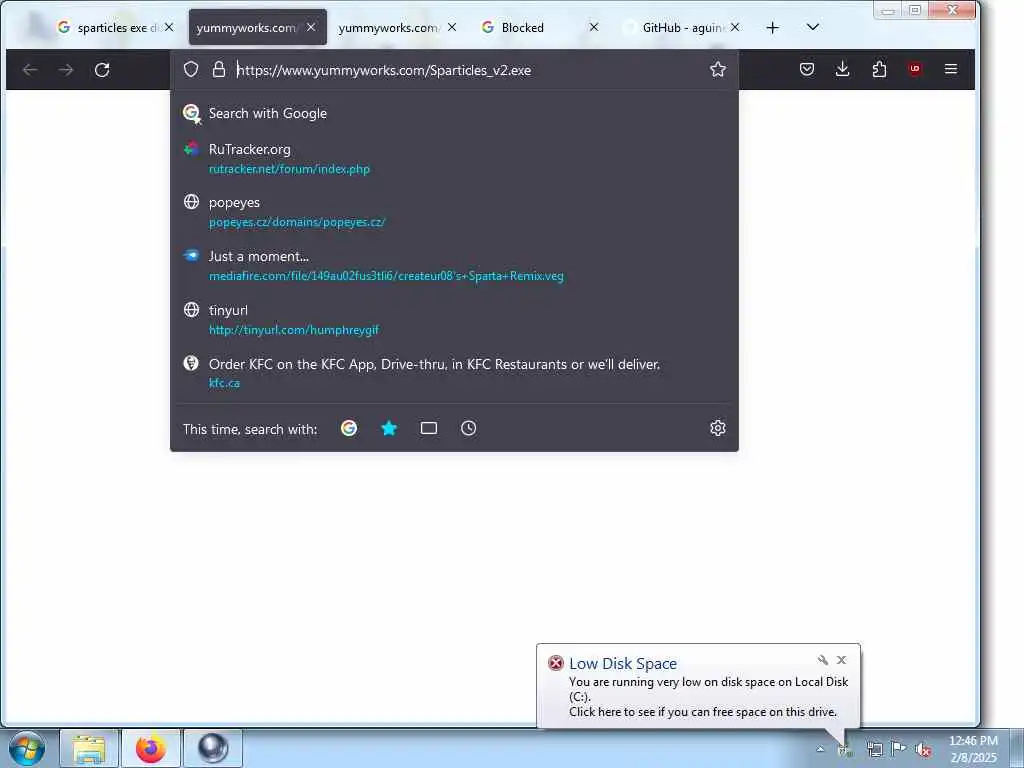Switch to GitHub - aguin tab
Screen dimensions: 1024x768
click(682, 27)
